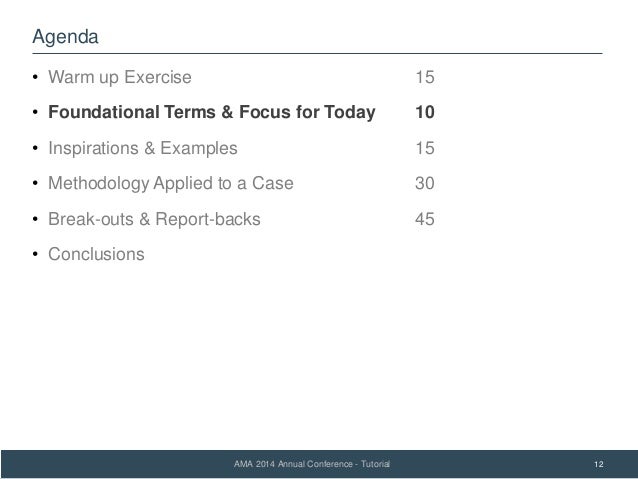Click the 15 next to Inspirations & Examples
This screenshot has width=638, height=479.
(425, 148)
